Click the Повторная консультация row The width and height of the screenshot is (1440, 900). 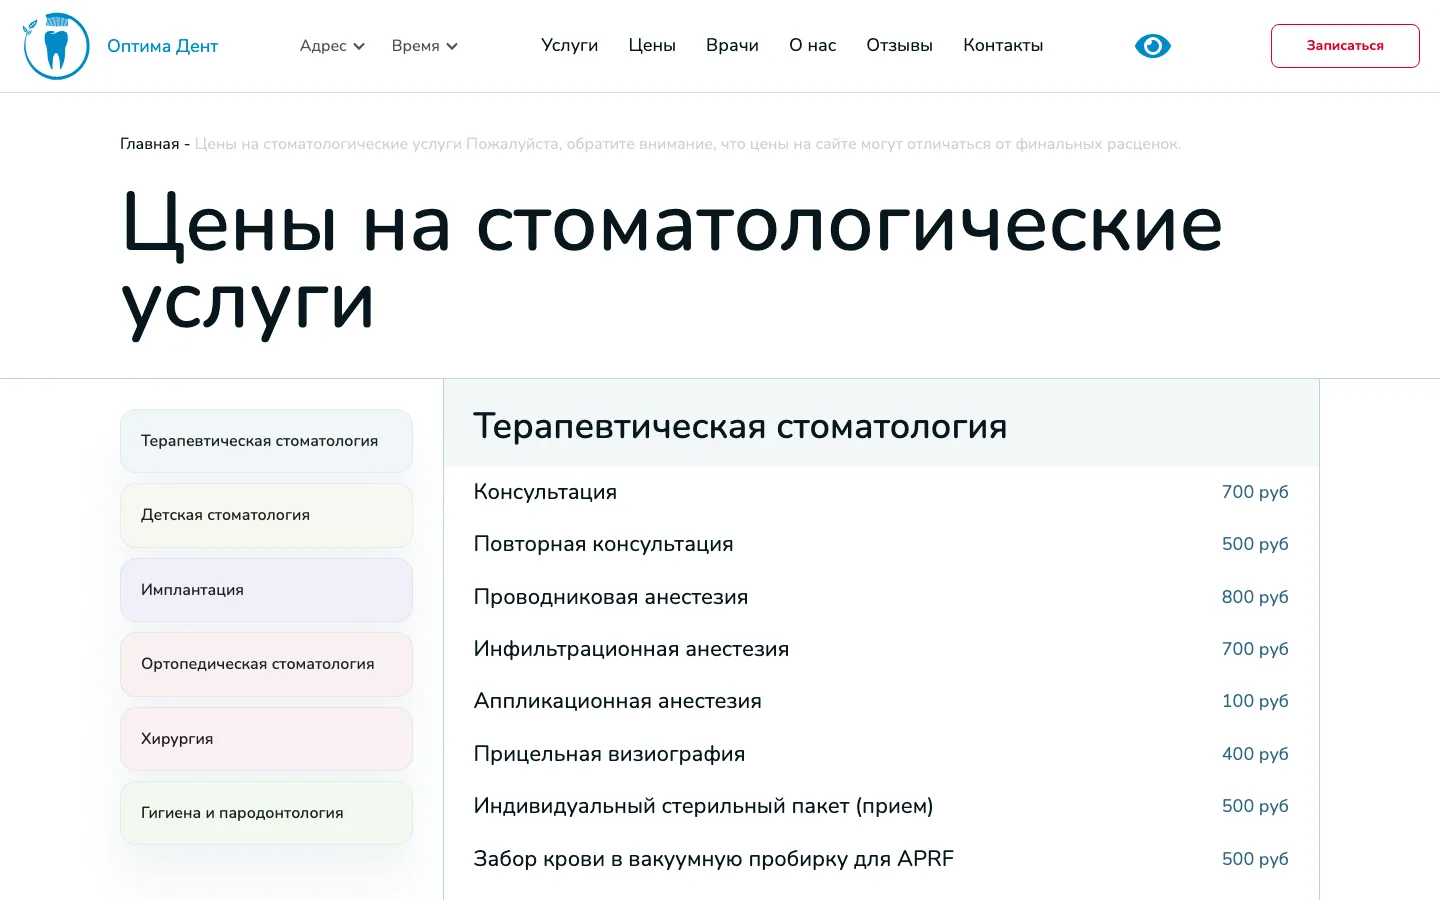(x=881, y=544)
